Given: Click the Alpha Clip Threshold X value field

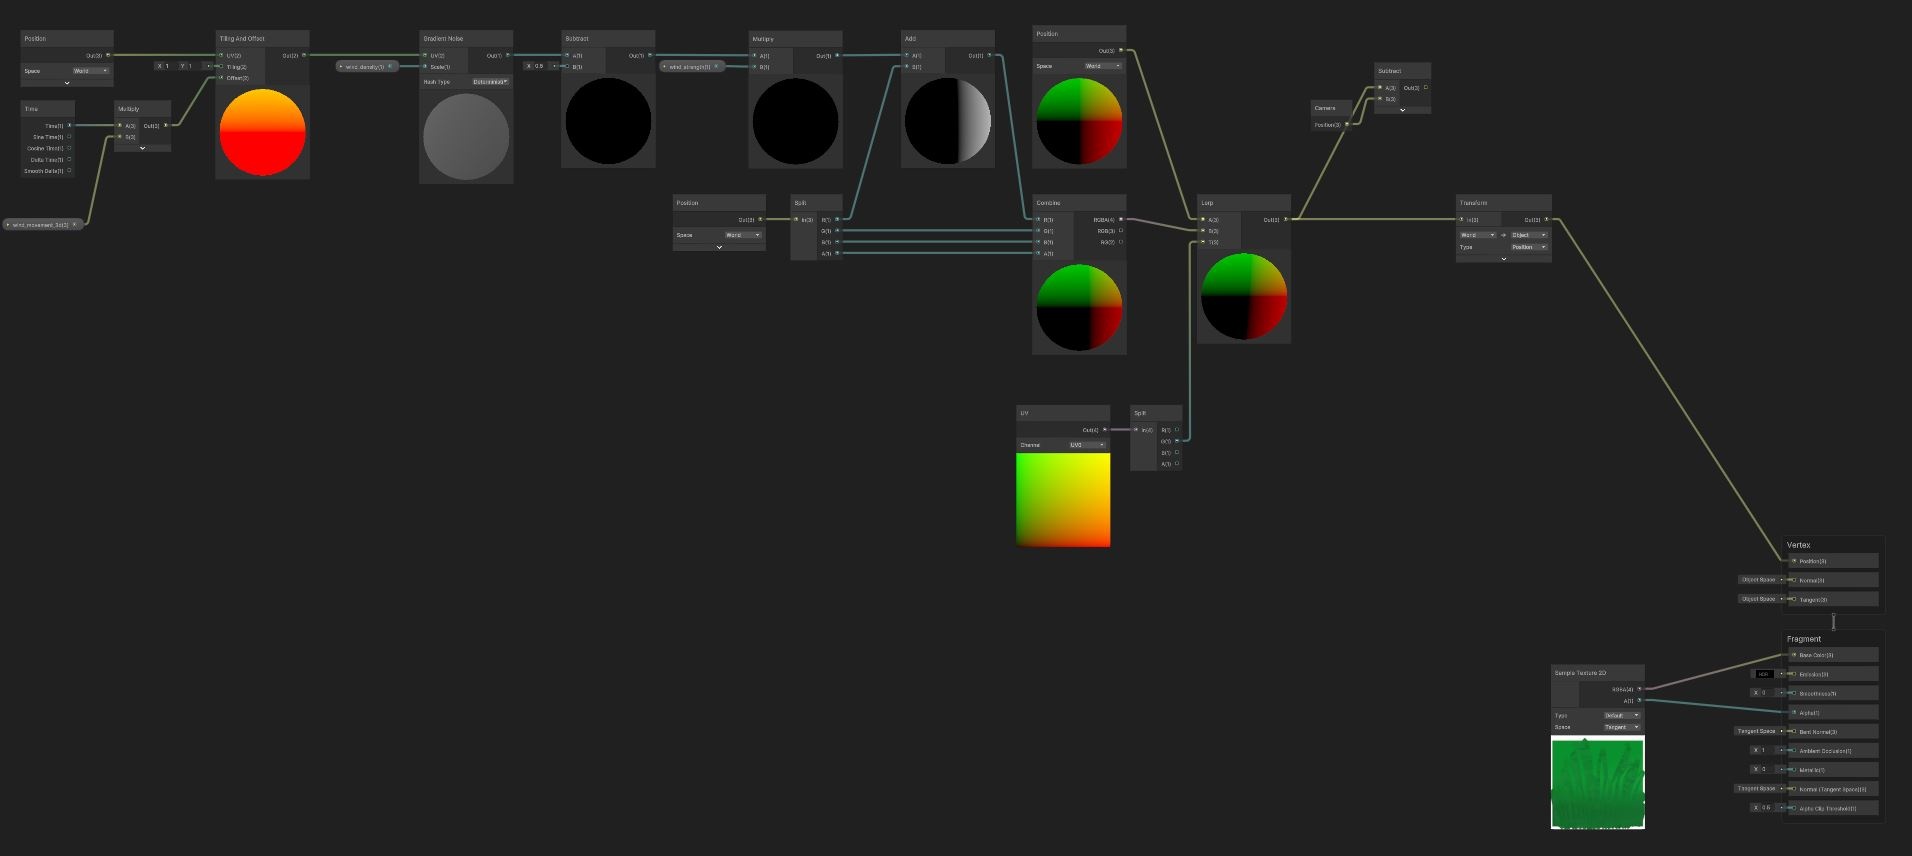Looking at the screenshot, I should tap(1767, 808).
